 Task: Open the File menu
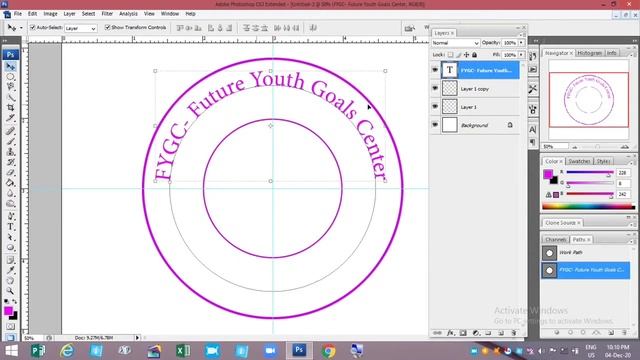click(x=18, y=14)
